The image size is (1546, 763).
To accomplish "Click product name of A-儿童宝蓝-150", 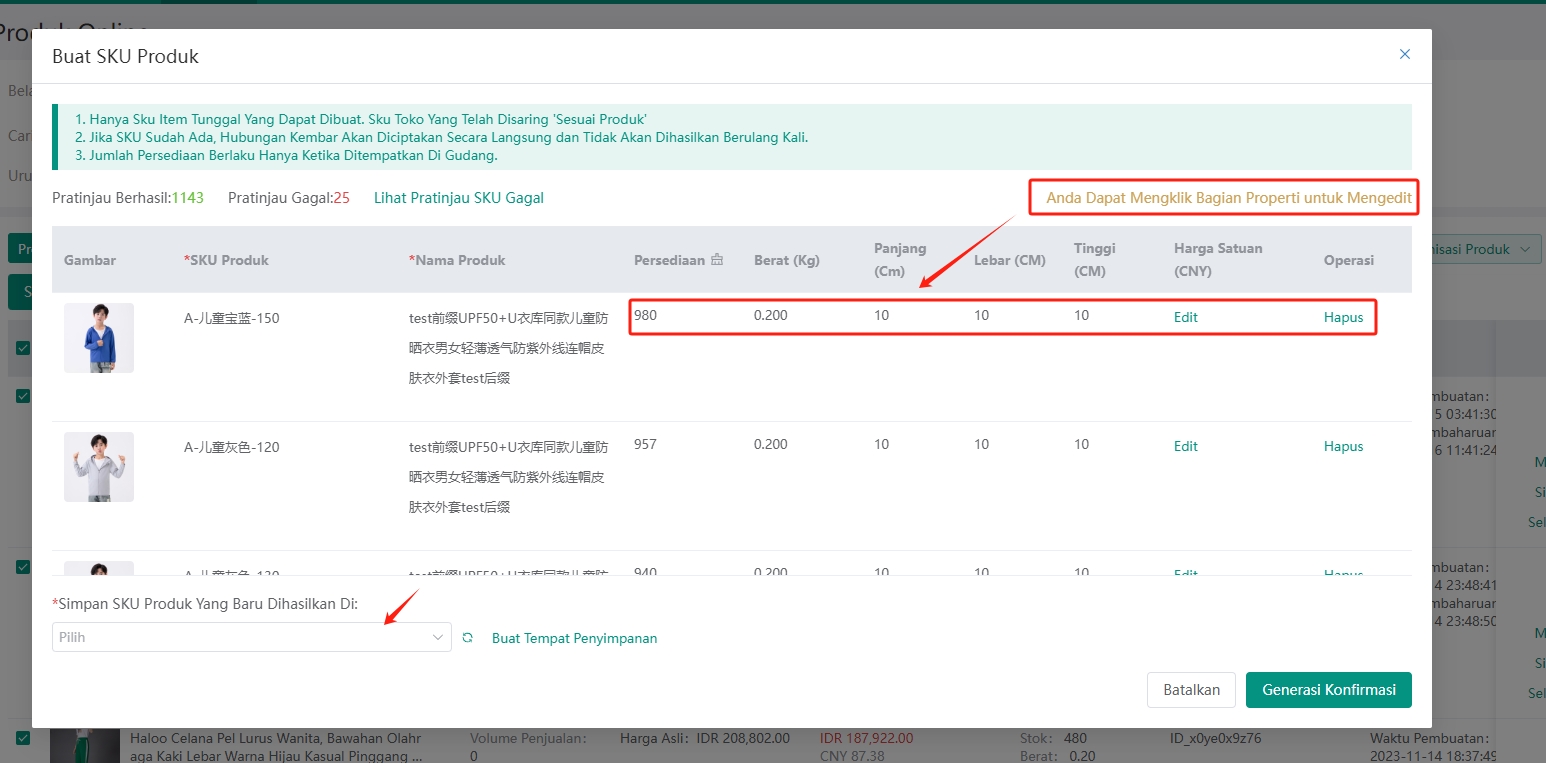I will pyautogui.click(x=508, y=348).
